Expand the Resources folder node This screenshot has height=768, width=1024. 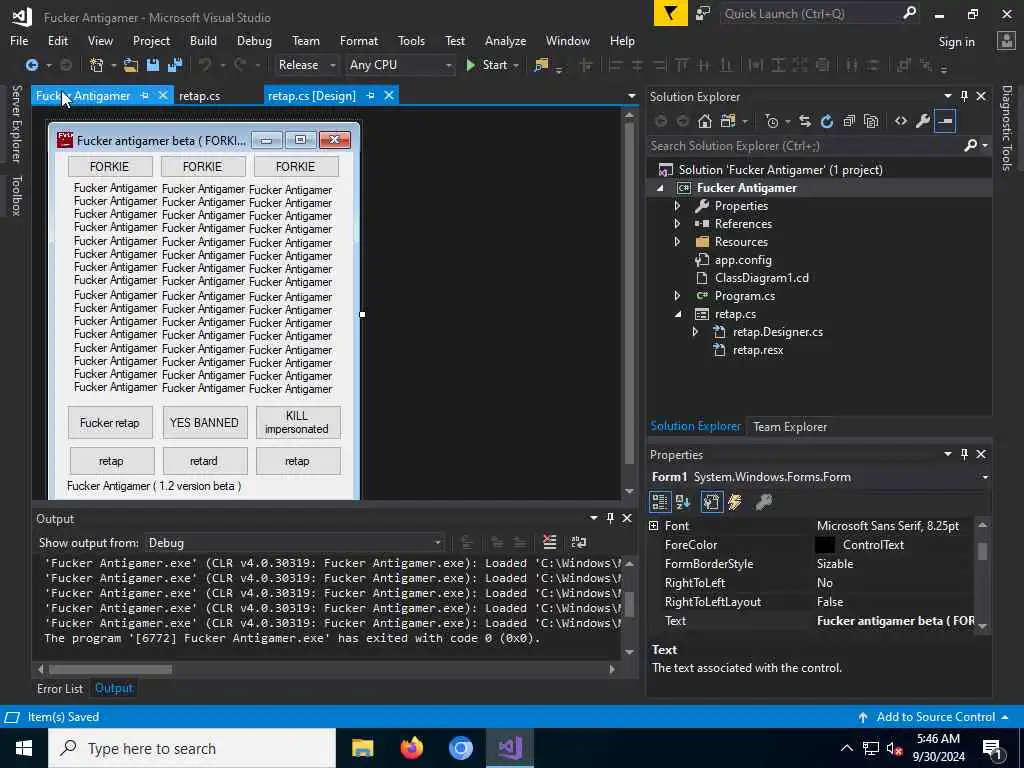[x=677, y=242]
